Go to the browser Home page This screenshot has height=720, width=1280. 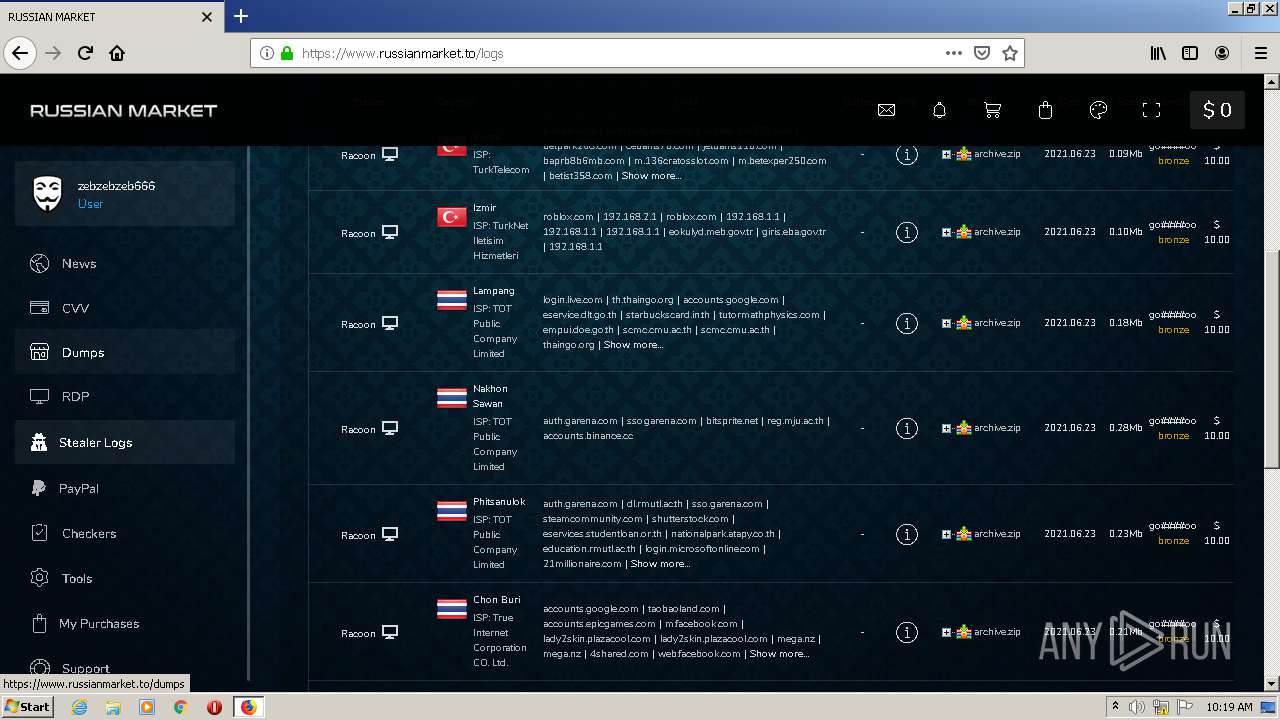[117, 53]
